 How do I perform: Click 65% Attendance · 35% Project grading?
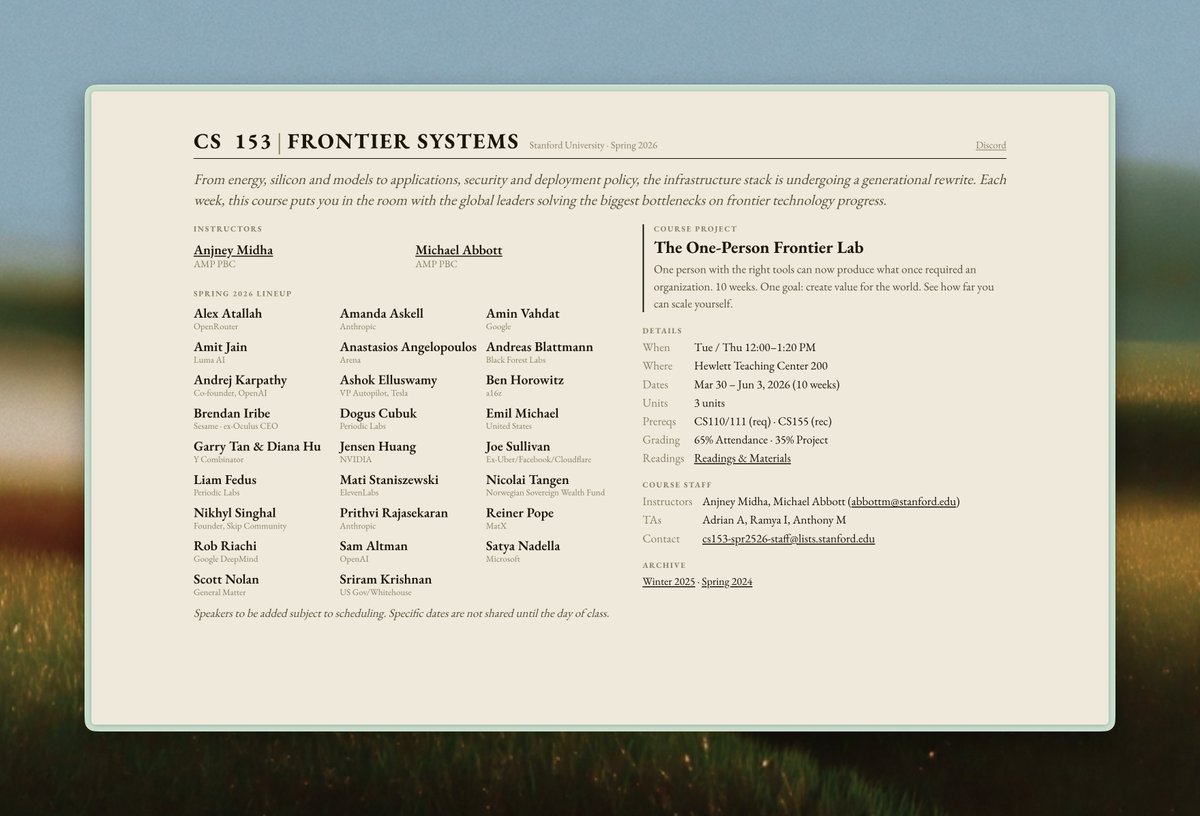tap(761, 440)
